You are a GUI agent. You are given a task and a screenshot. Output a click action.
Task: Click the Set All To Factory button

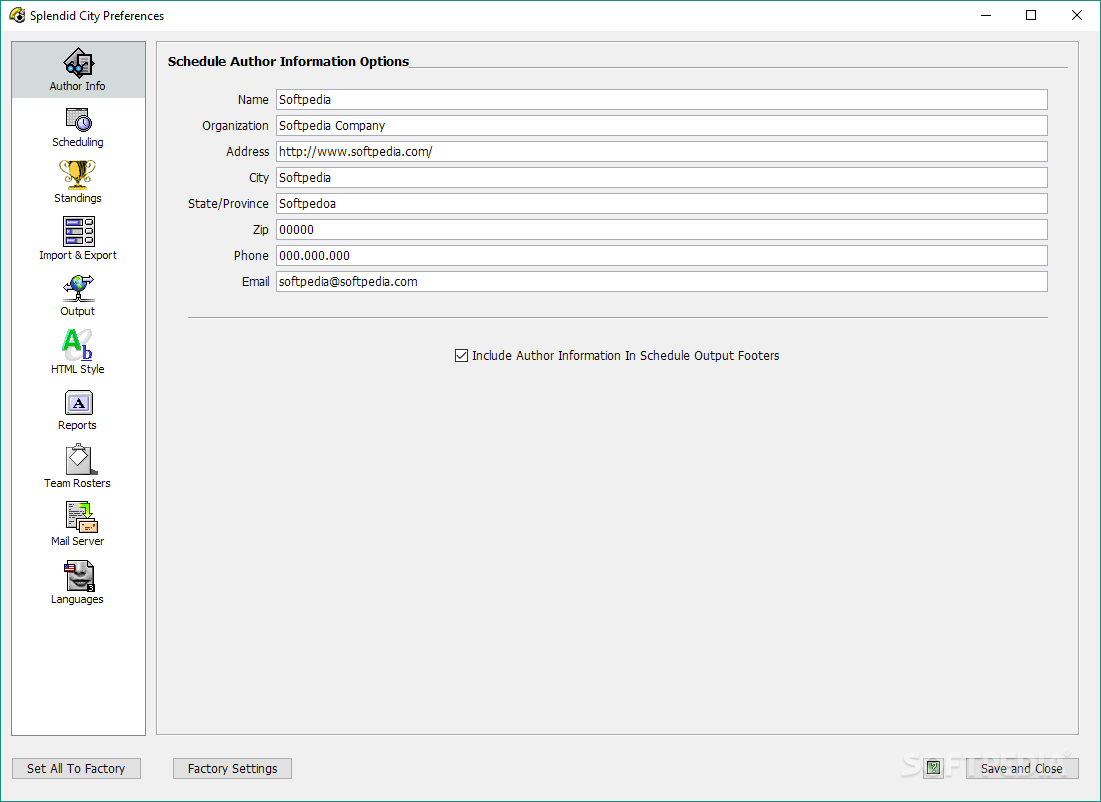coord(77,768)
